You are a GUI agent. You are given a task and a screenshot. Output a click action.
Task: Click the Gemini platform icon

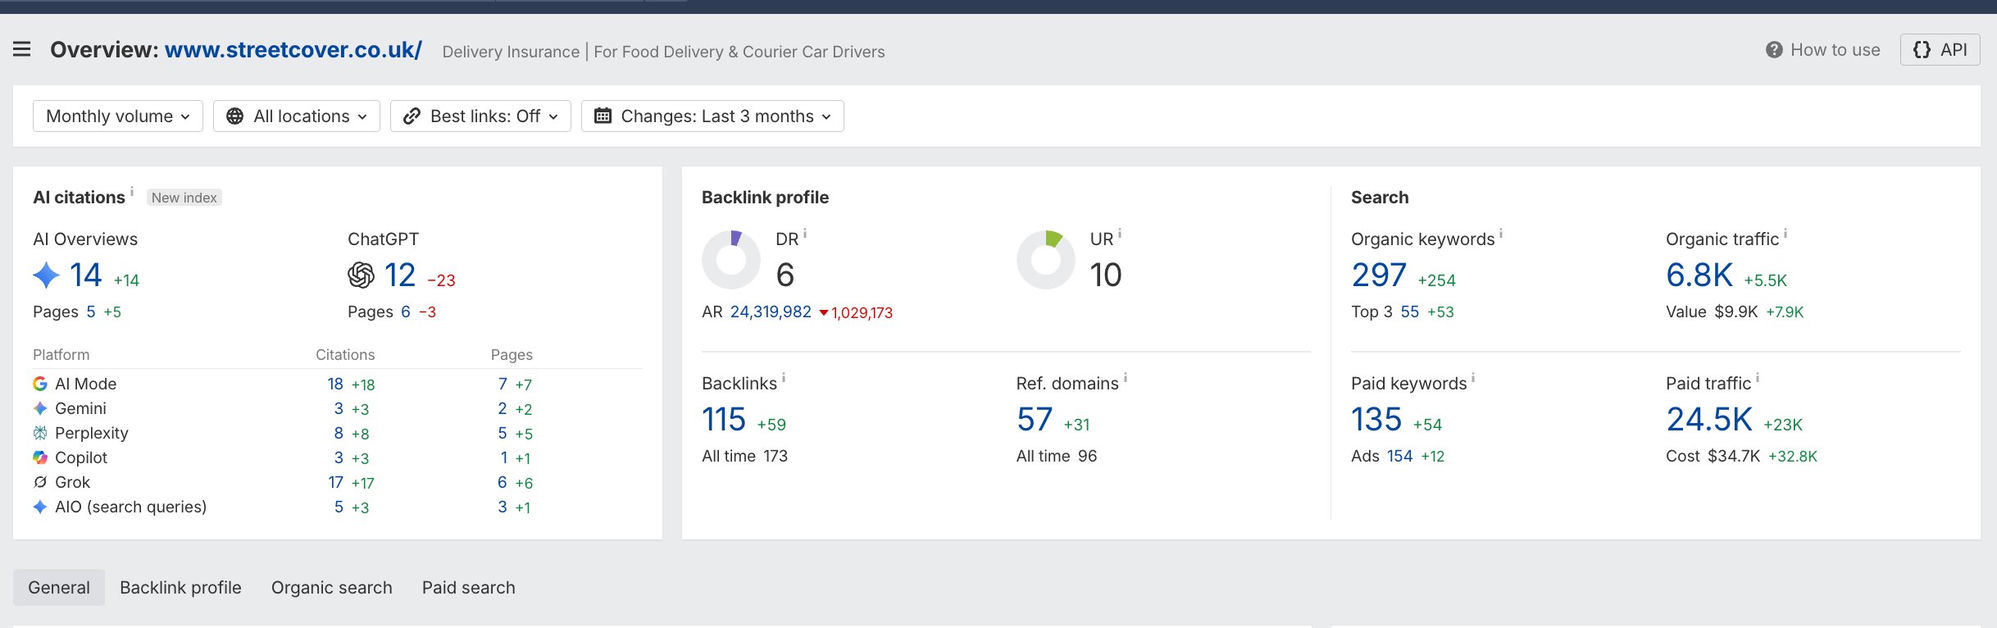pyautogui.click(x=40, y=408)
